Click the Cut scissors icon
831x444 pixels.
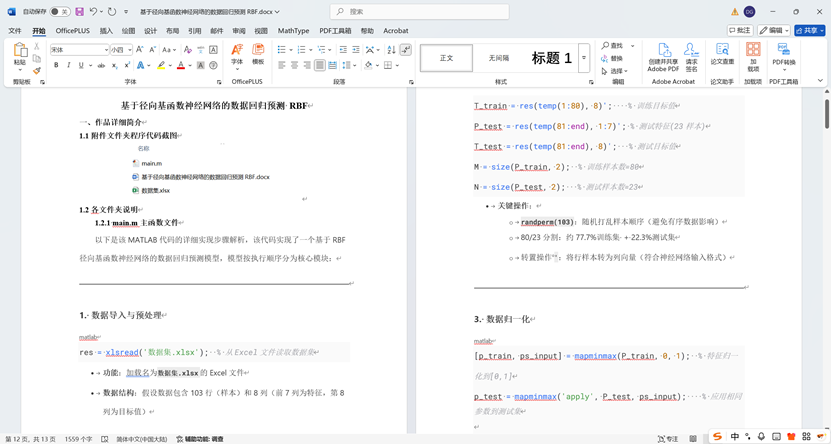(x=37, y=47)
